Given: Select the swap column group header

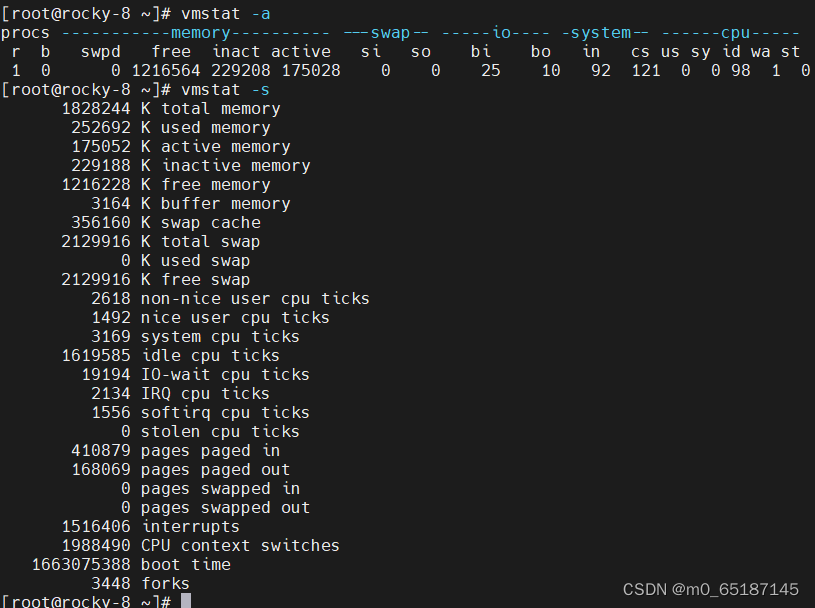Looking at the screenshot, I should click(386, 33).
